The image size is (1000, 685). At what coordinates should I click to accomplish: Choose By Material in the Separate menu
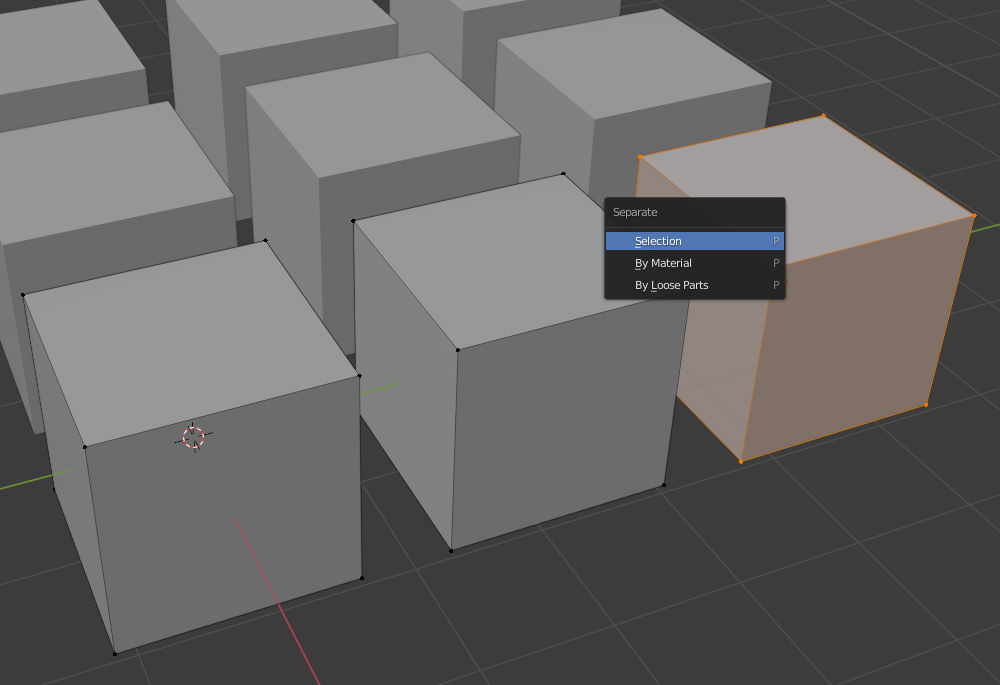[695, 263]
